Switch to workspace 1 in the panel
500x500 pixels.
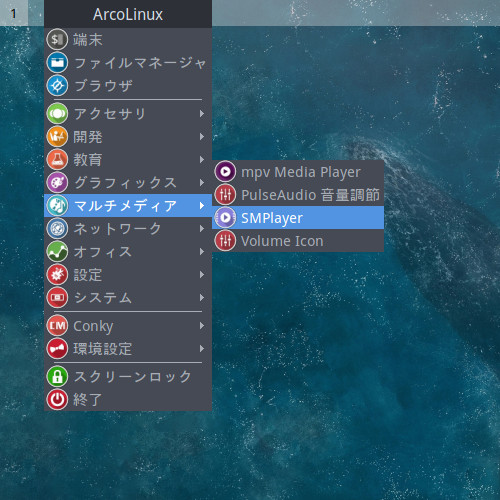[14, 13]
